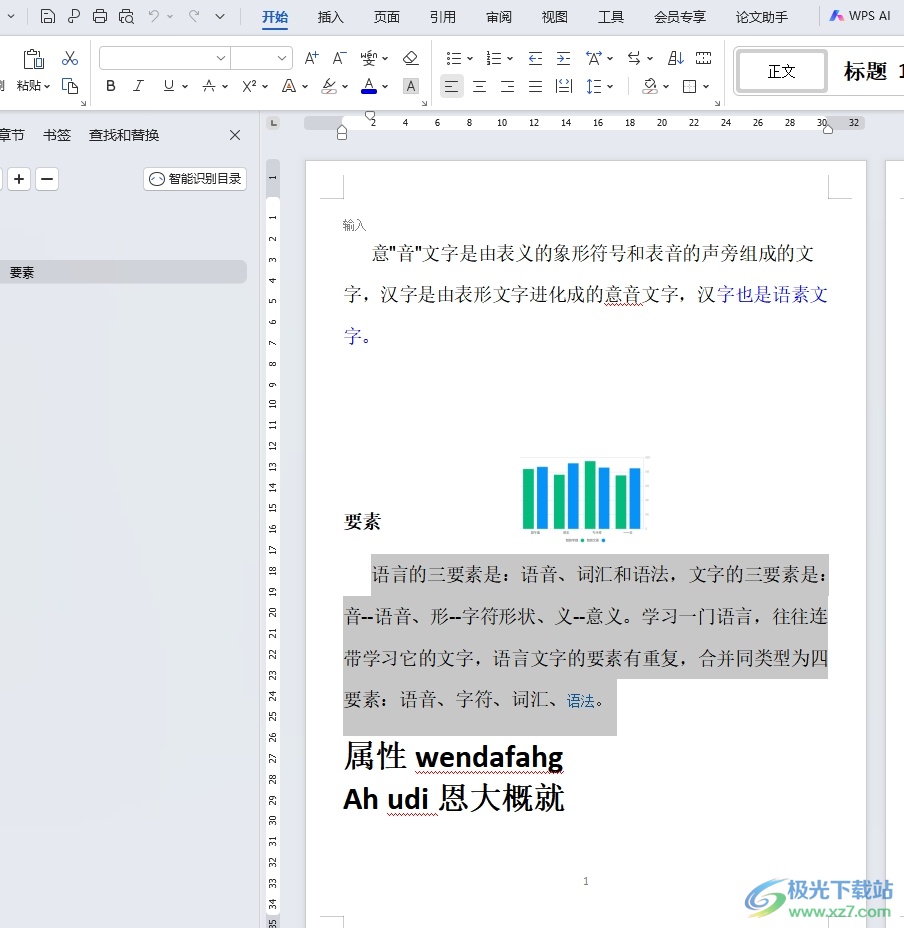Click the Undo arrow
The image size is (904, 928).
coord(154,16)
